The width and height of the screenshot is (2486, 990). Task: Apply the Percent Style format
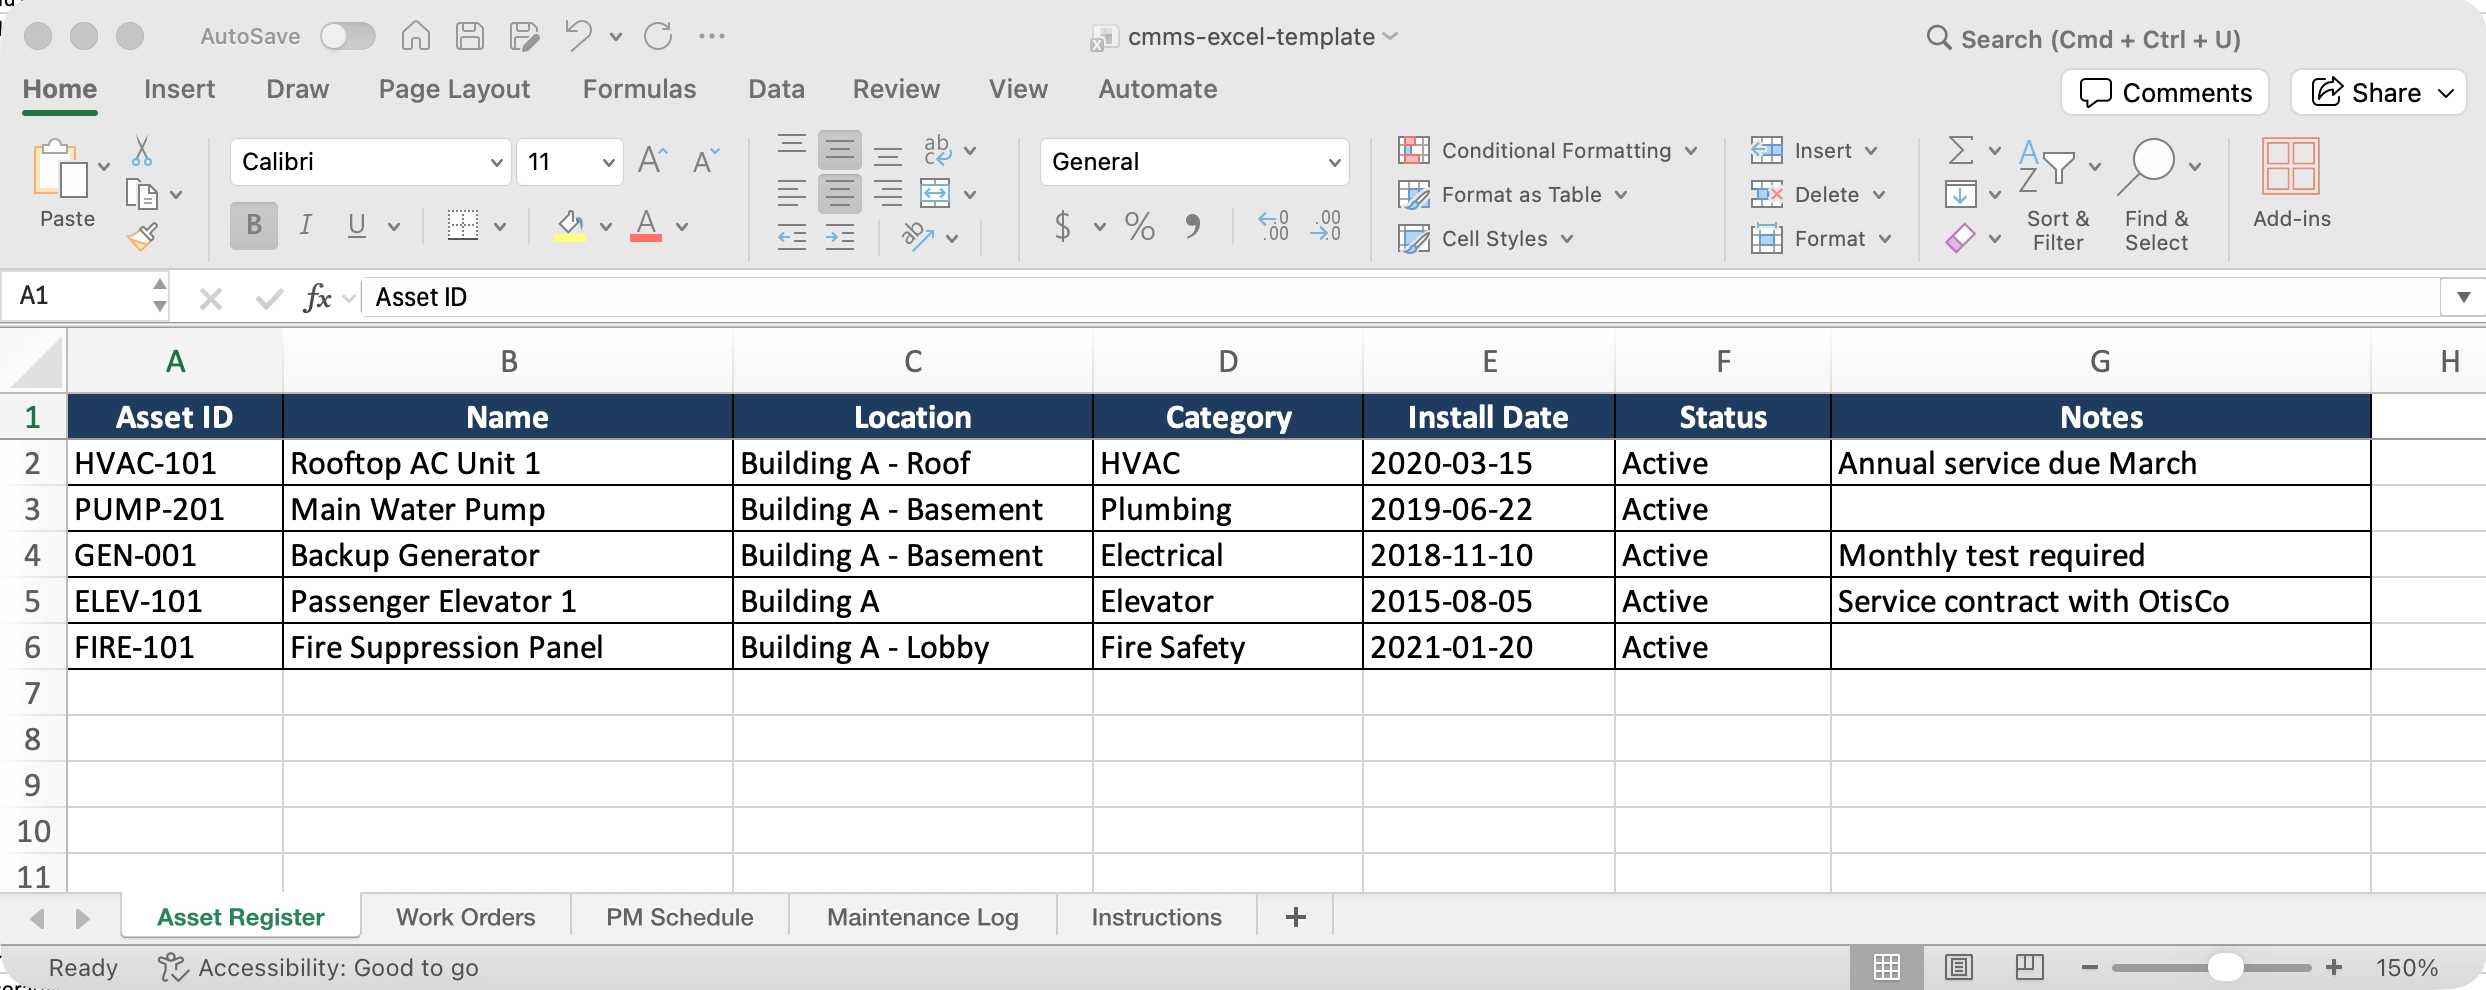[1139, 226]
